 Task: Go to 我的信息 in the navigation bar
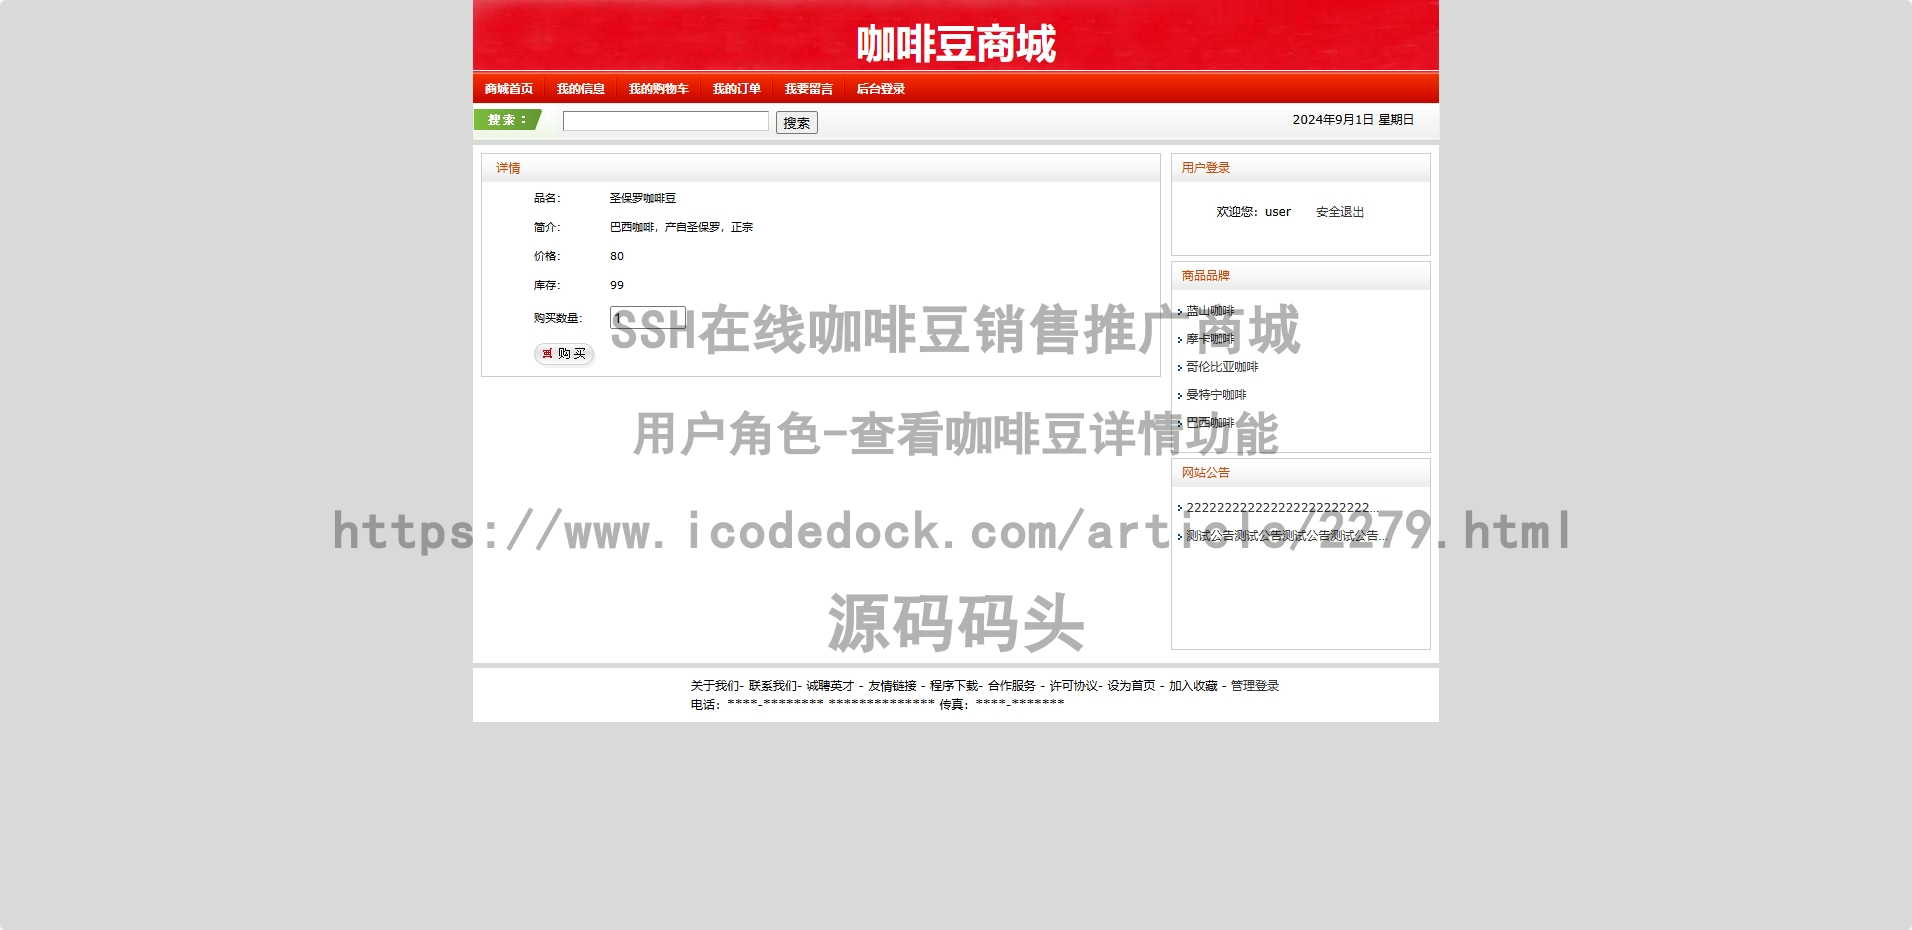(581, 89)
